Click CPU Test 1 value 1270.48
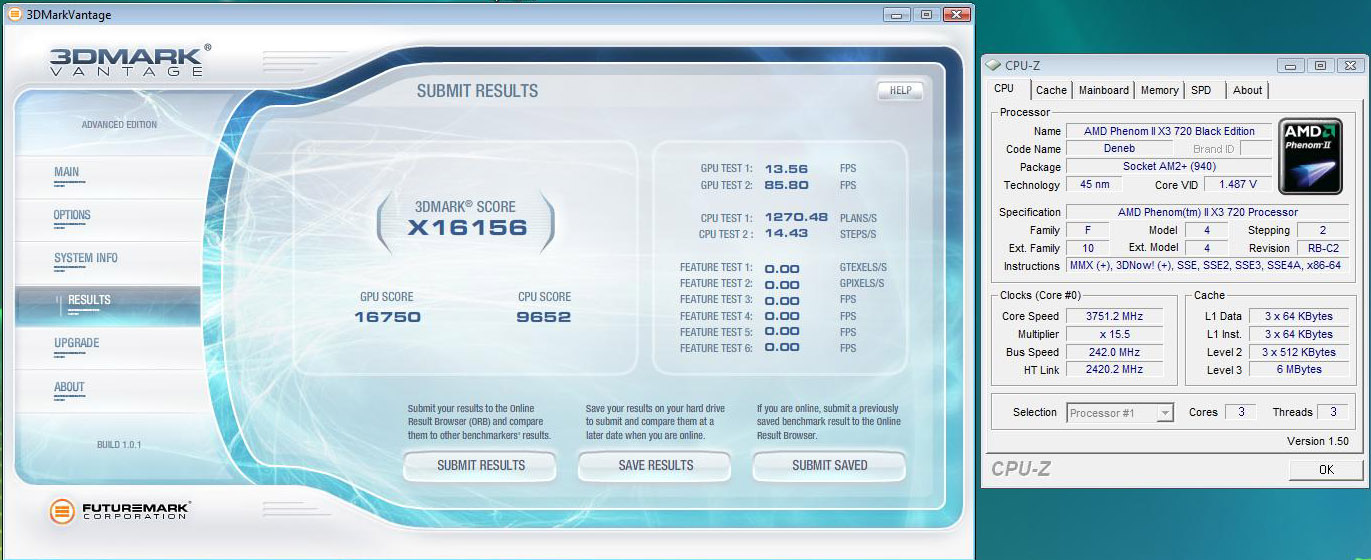 point(796,217)
